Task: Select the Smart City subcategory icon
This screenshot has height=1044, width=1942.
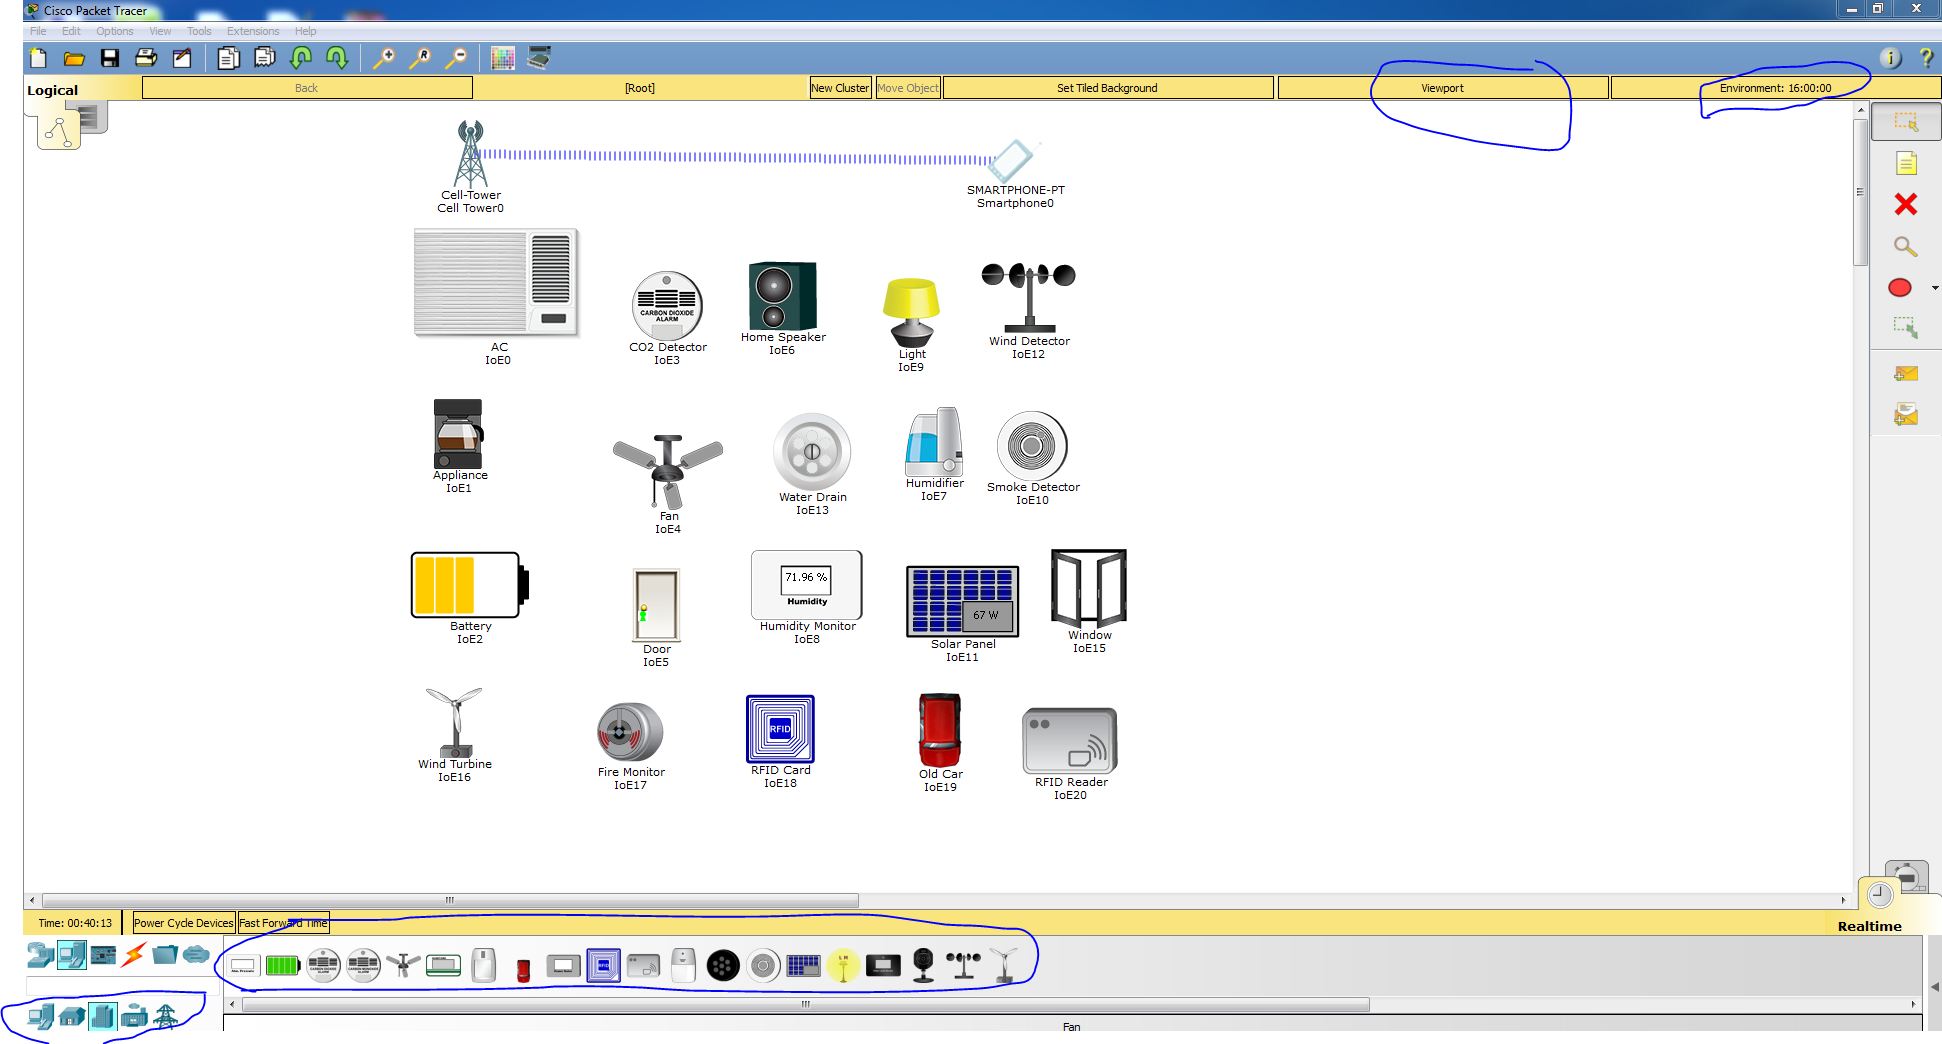Action: pyautogui.click(x=103, y=1017)
